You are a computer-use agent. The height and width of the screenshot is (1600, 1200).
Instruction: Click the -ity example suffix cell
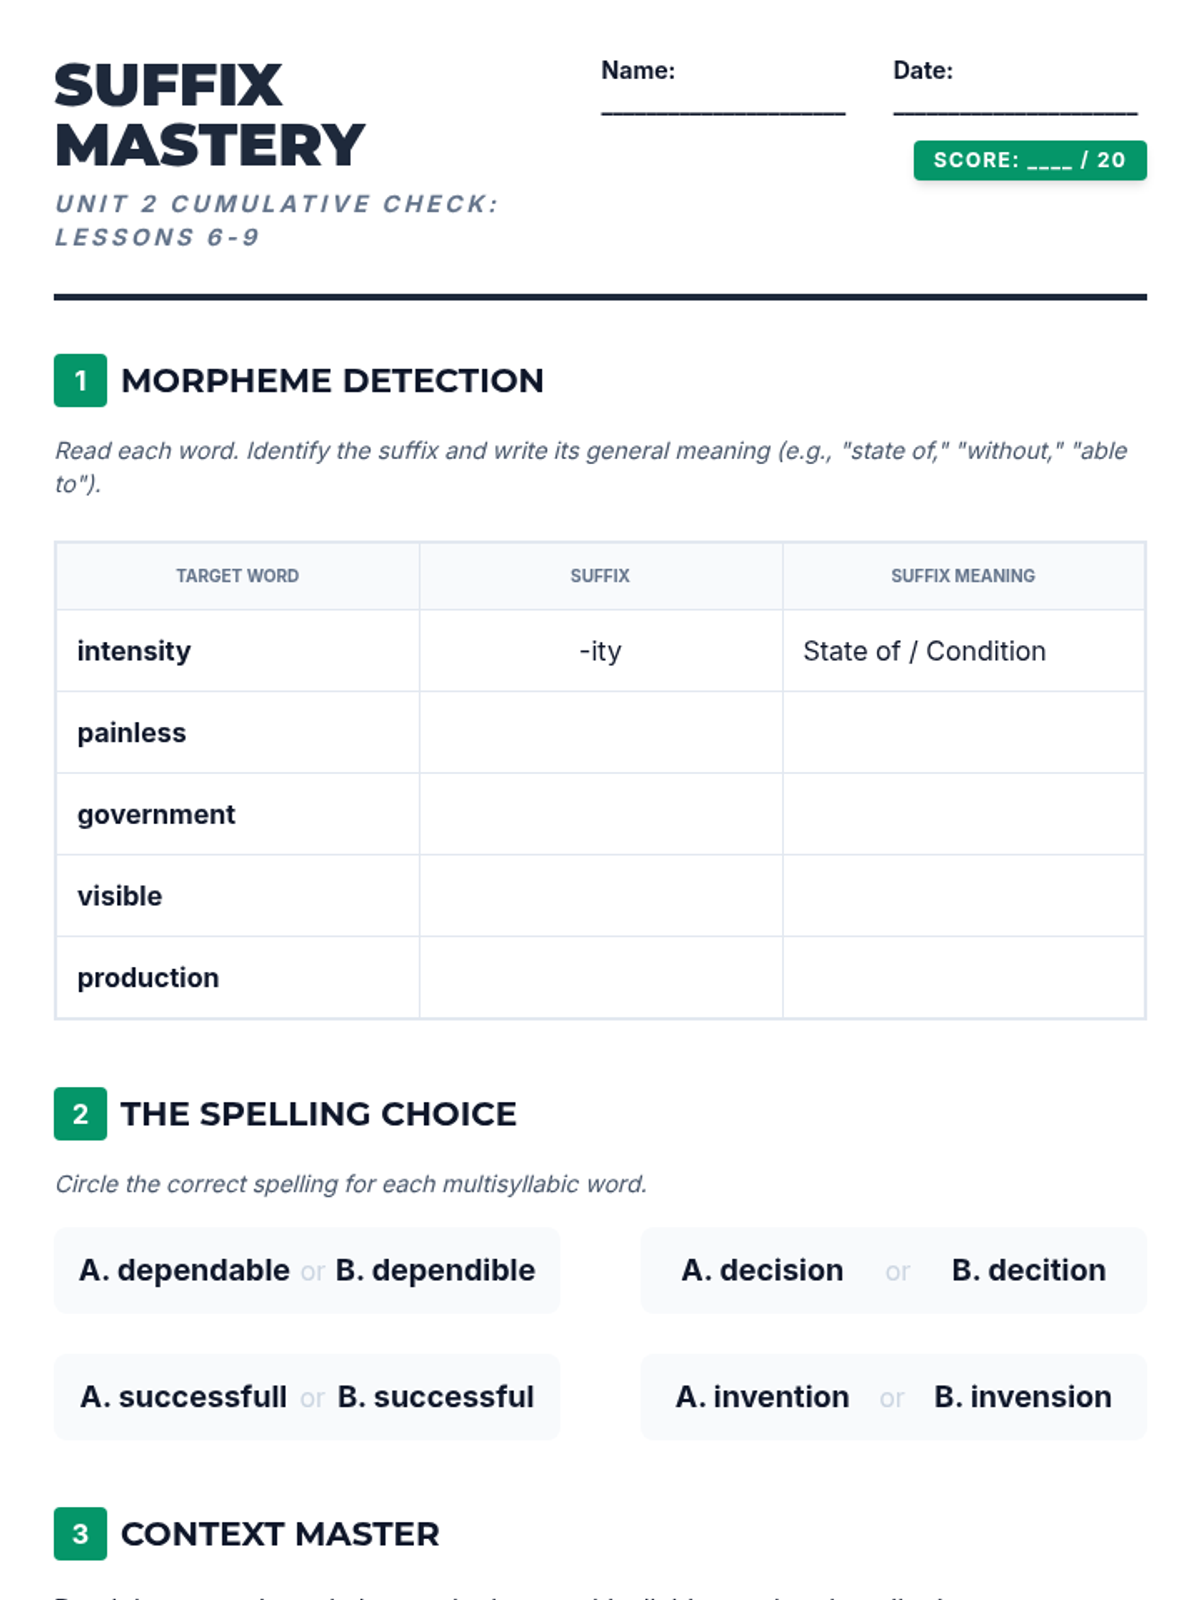[600, 651]
